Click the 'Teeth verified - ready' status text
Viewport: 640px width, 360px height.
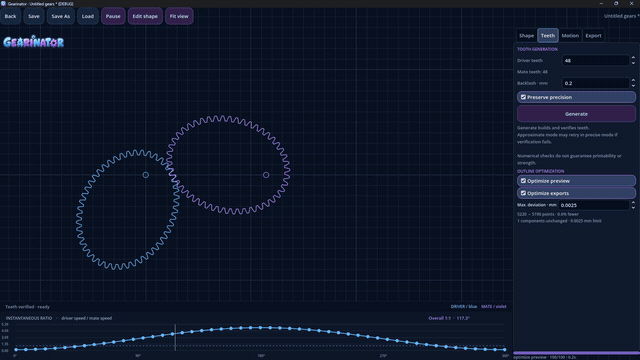click(27, 307)
